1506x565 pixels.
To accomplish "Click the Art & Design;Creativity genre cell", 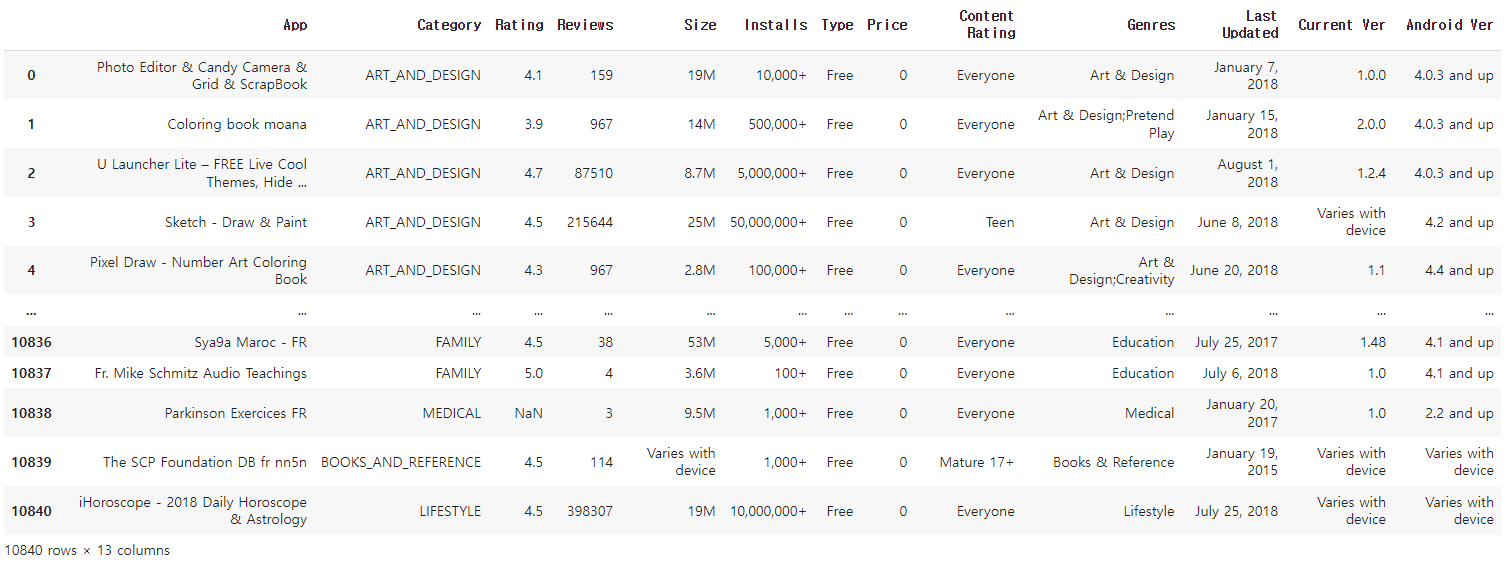I will 1121,270.
